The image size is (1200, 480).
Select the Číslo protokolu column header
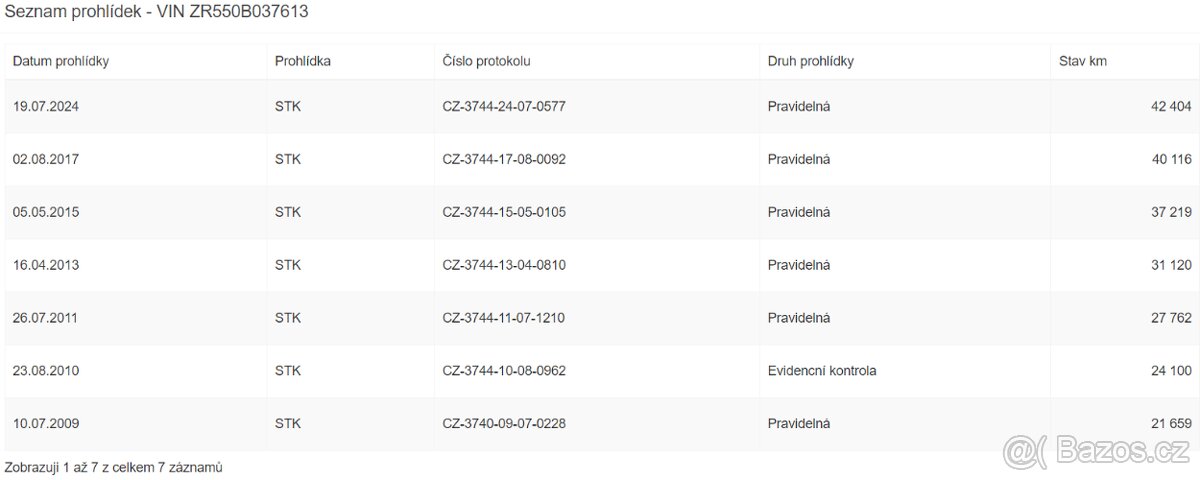click(x=486, y=61)
